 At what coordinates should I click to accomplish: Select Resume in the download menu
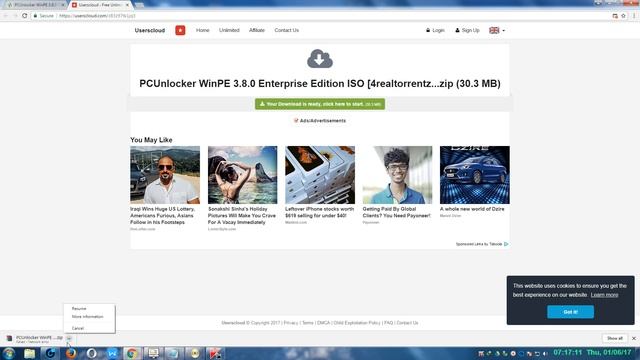click(x=79, y=309)
